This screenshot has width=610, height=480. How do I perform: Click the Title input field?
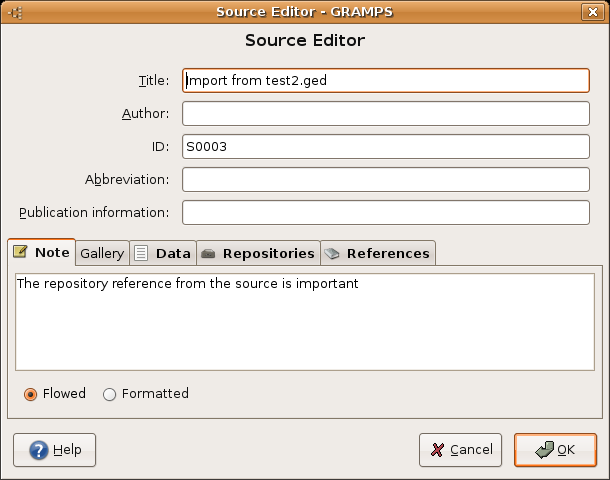[386, 81]
